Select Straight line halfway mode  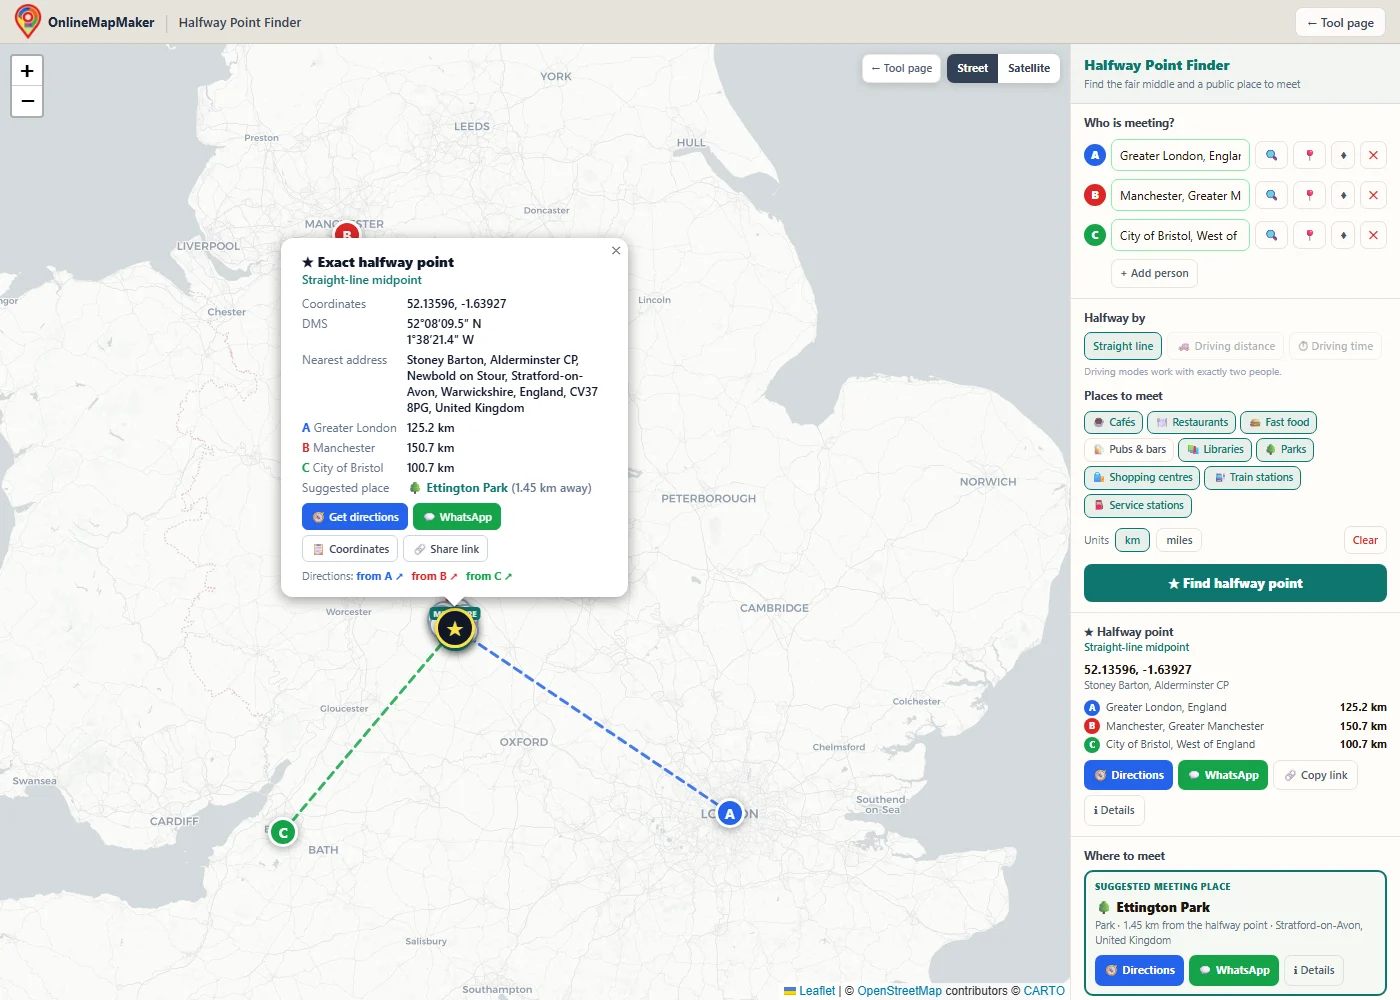(1123, 346)
